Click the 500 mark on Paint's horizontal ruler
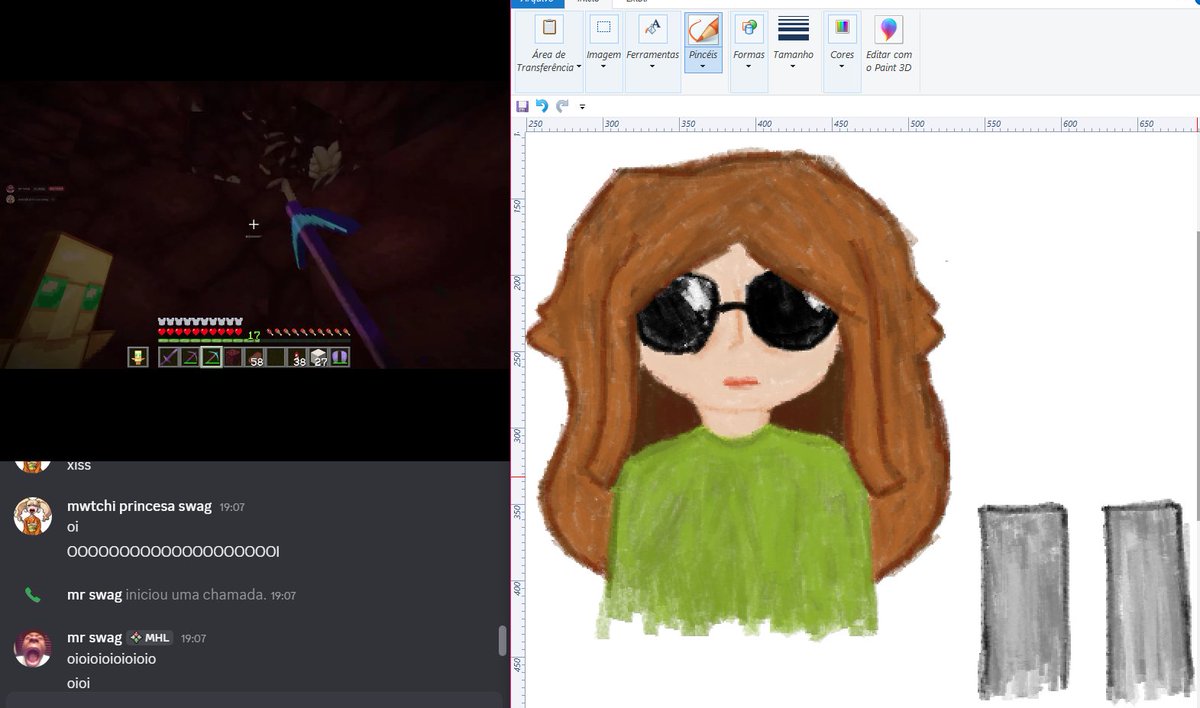The width and height of the screenshot is (1200, 708). tap(916, 124)
